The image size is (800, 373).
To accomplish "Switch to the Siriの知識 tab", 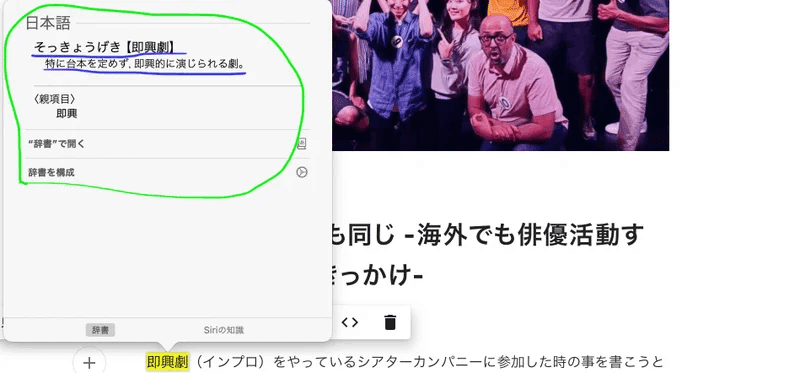I will (223, 330).
